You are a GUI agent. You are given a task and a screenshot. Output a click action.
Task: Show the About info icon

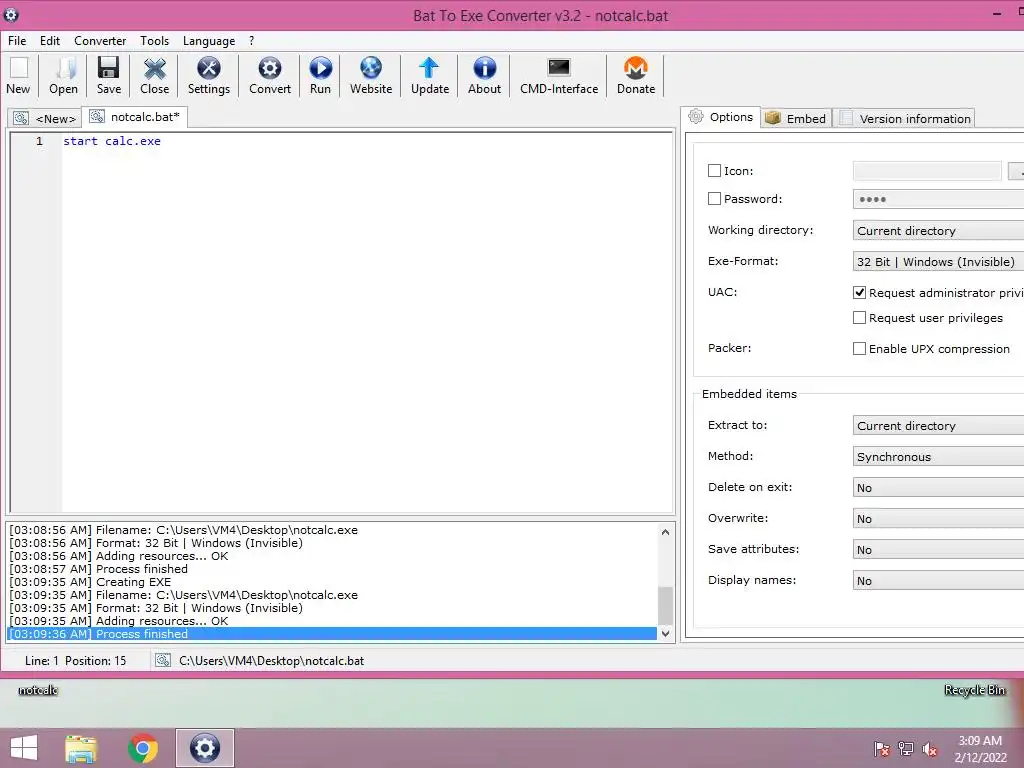click(x=485, y=76)
